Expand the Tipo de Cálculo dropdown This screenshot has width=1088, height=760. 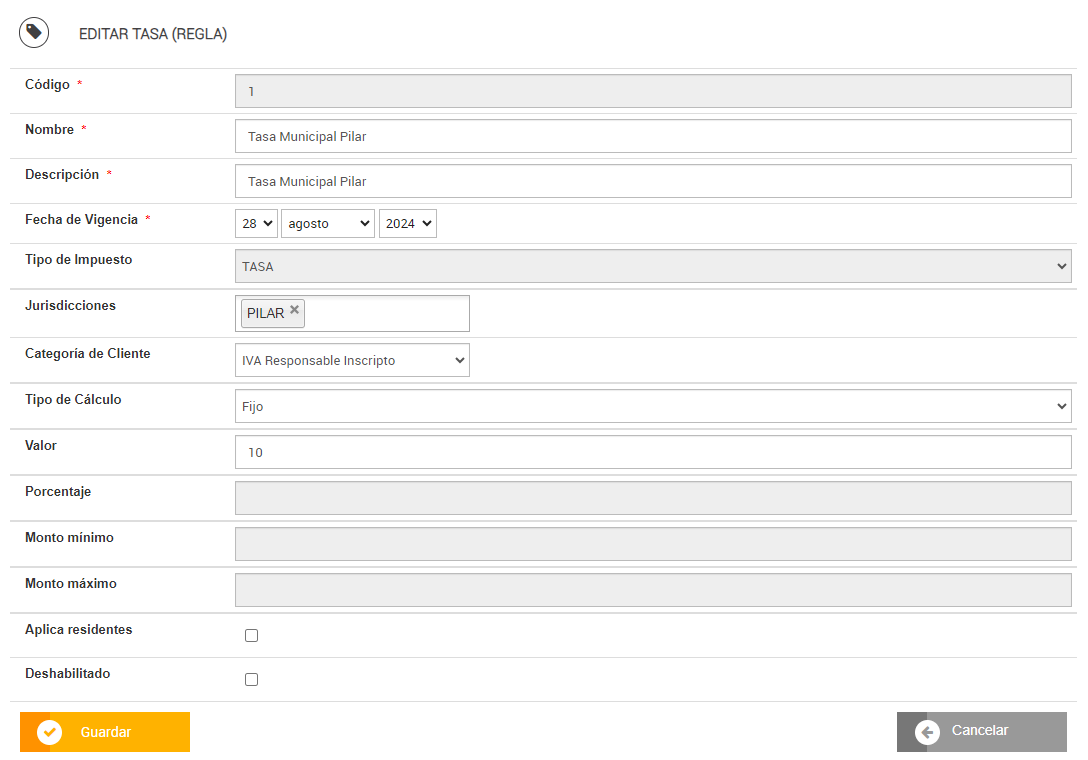click(x=652, y=407)
